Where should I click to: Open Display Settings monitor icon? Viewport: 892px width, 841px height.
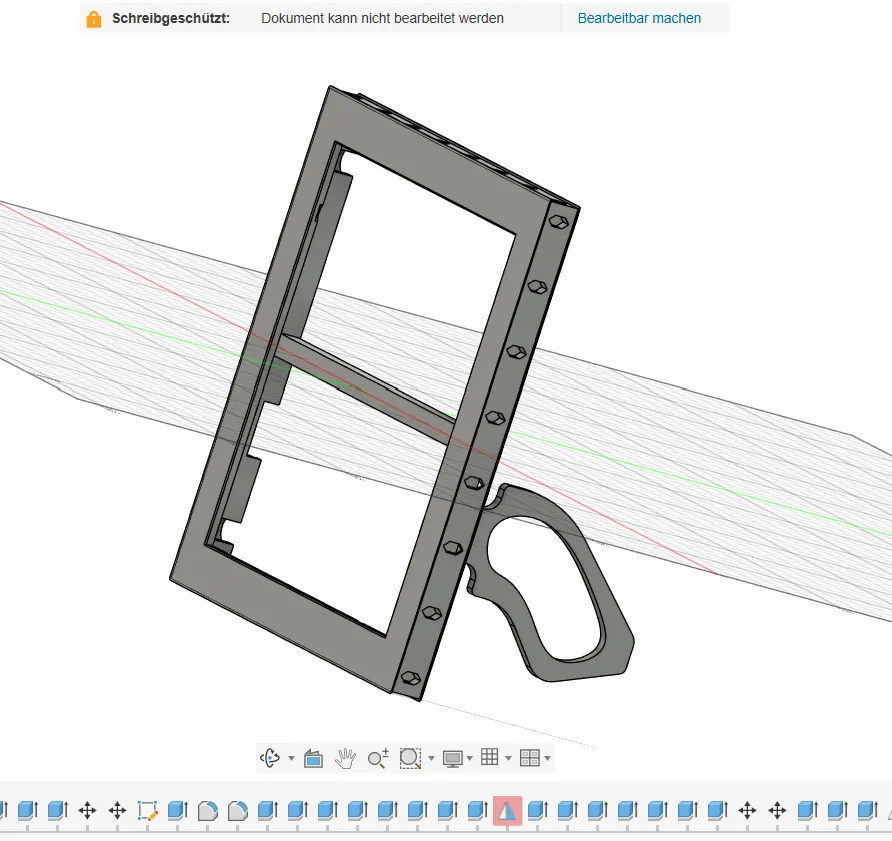(x=453, y=758)
